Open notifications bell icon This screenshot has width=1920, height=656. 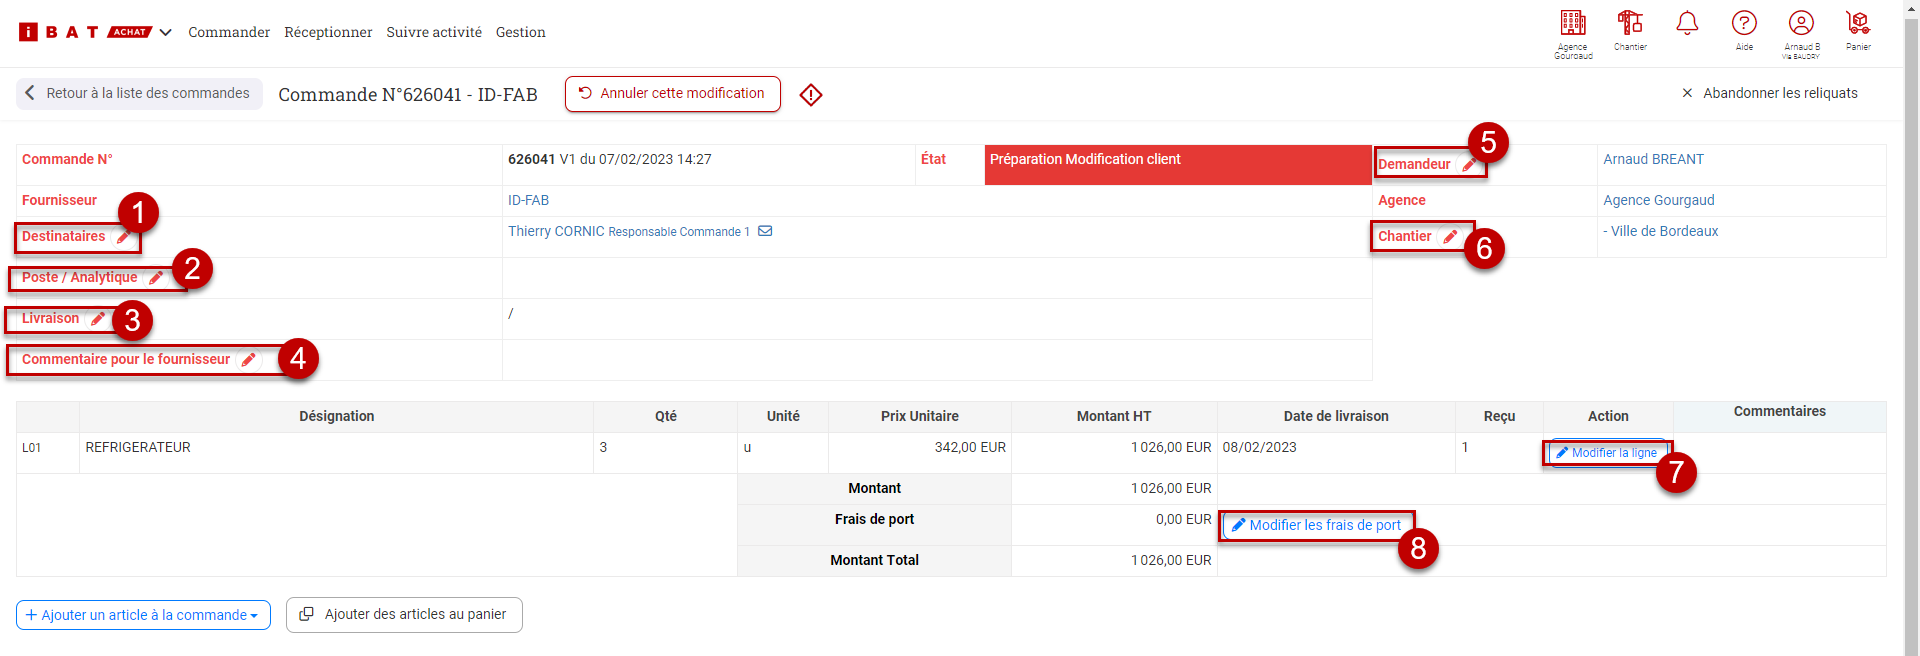tap(1687, 24)
